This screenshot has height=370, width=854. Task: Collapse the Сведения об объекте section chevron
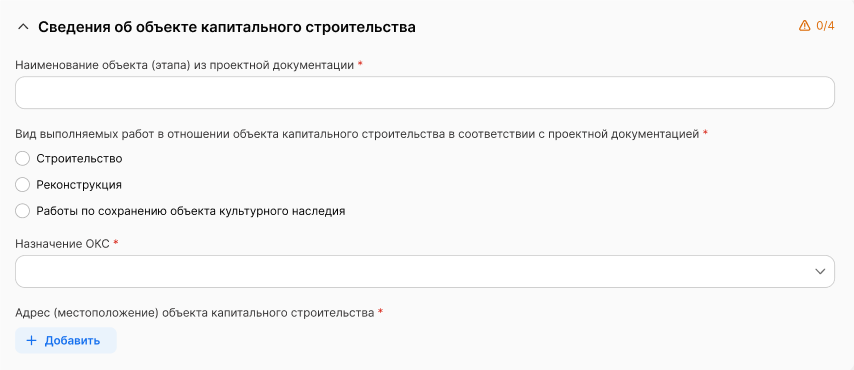[23, 27]
